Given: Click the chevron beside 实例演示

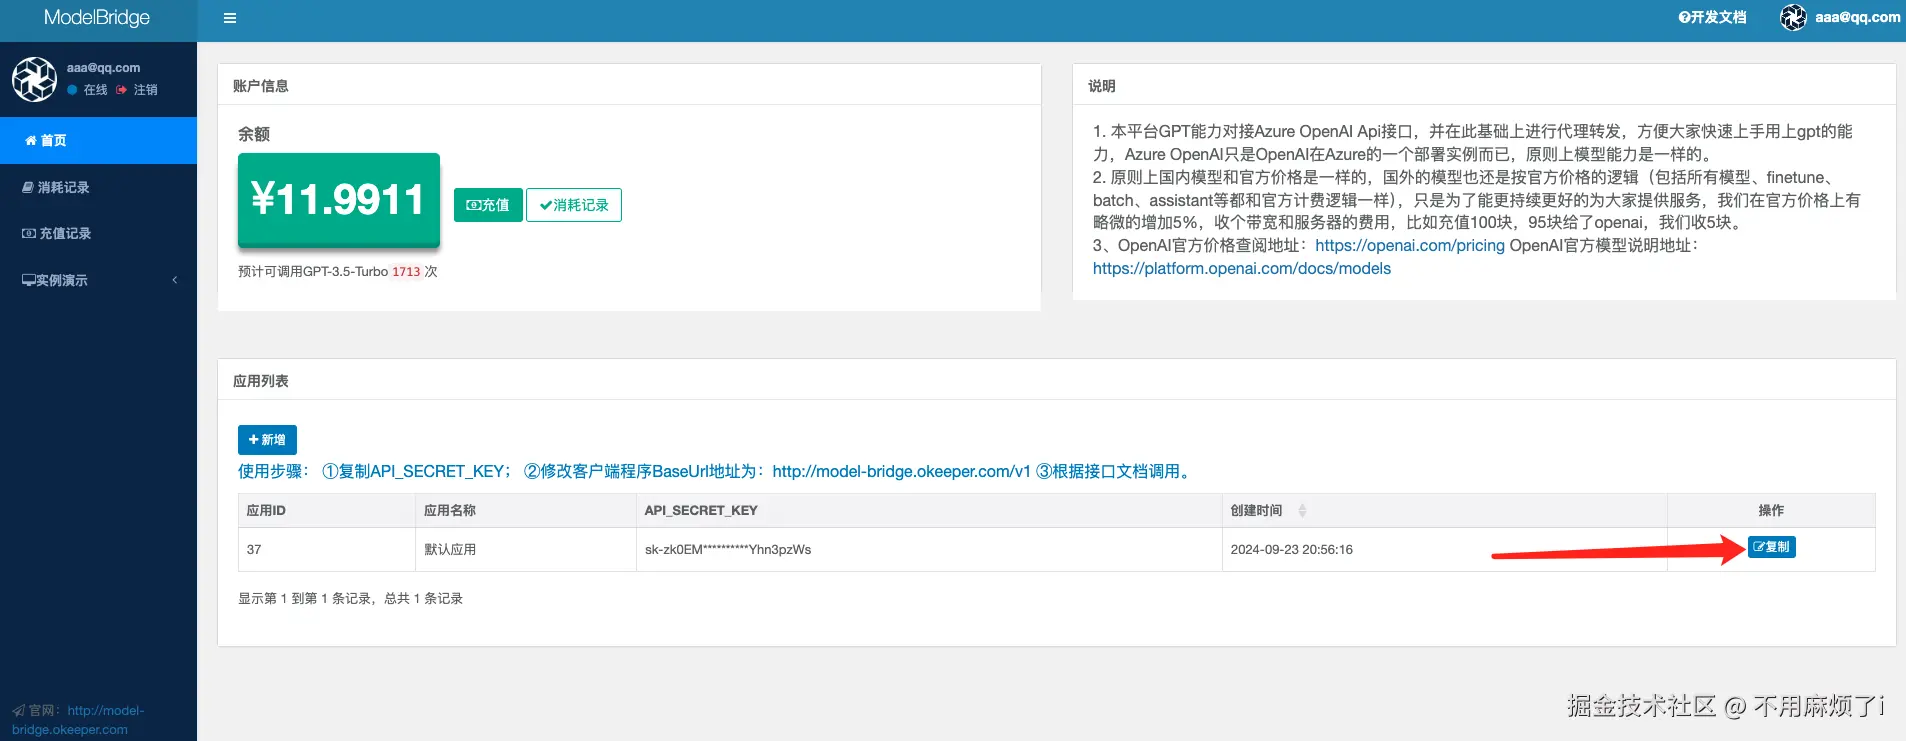Looking at the screenshot, I should coord(175,280).
